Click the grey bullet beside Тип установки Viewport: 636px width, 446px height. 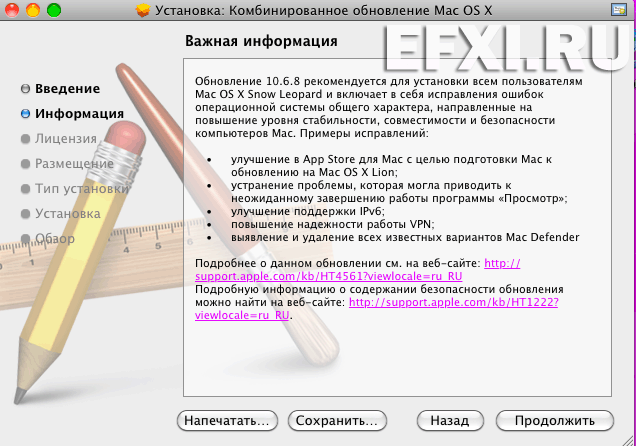25,189
